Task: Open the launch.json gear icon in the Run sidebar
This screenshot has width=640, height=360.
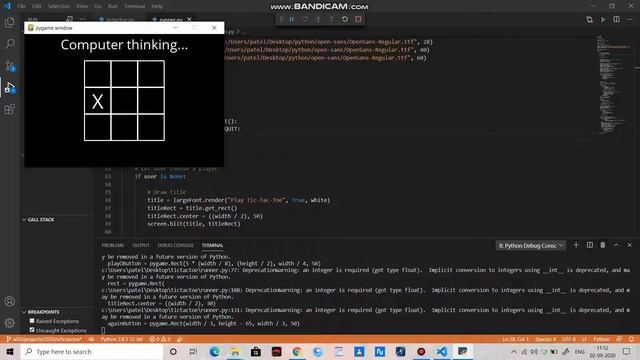Action: (69, 19)
